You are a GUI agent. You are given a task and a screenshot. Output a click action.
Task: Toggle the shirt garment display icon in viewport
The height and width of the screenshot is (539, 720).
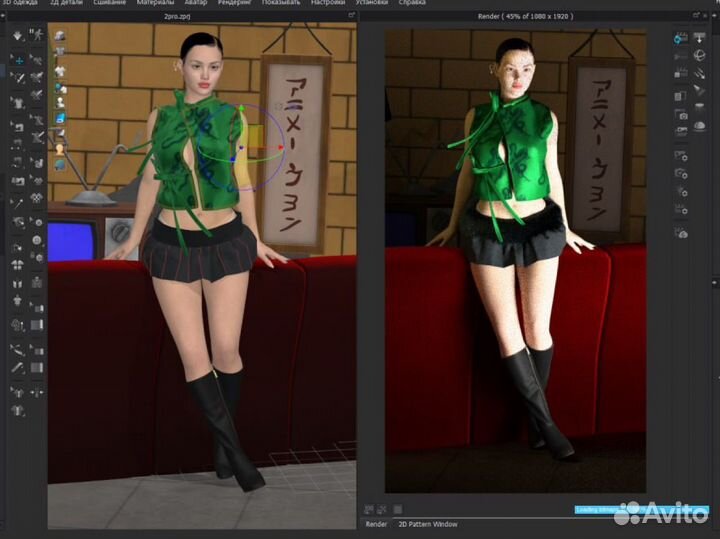pos(60,71)
